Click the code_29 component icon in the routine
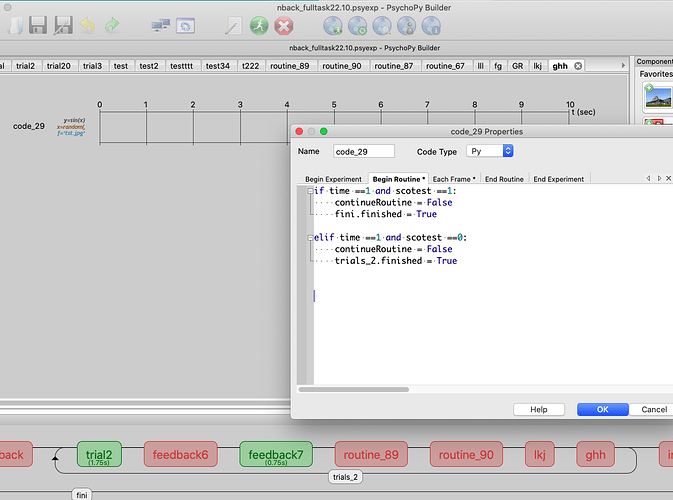Viewport: 673px width, 500px height. pos(71,127)
